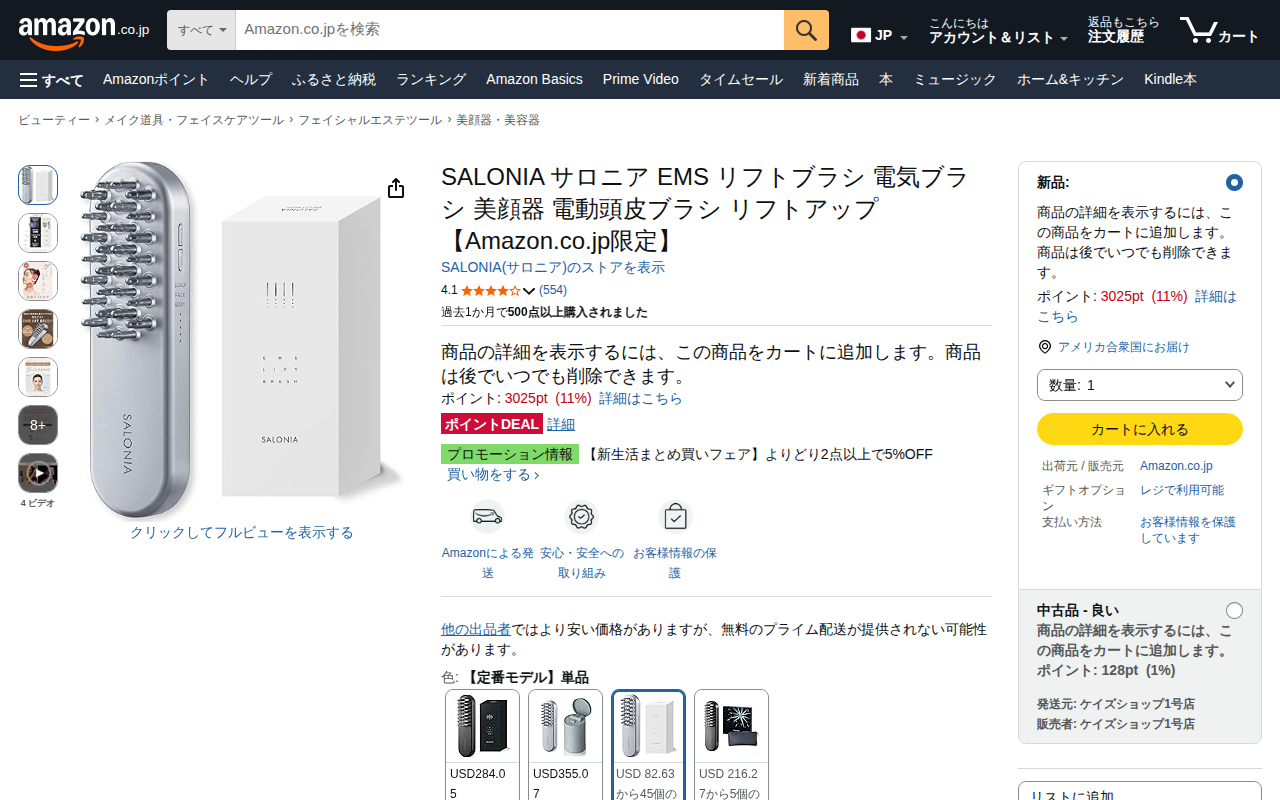Play the product video thumbnail
This screenshot has height=800, width=1280.
point(38,473)
